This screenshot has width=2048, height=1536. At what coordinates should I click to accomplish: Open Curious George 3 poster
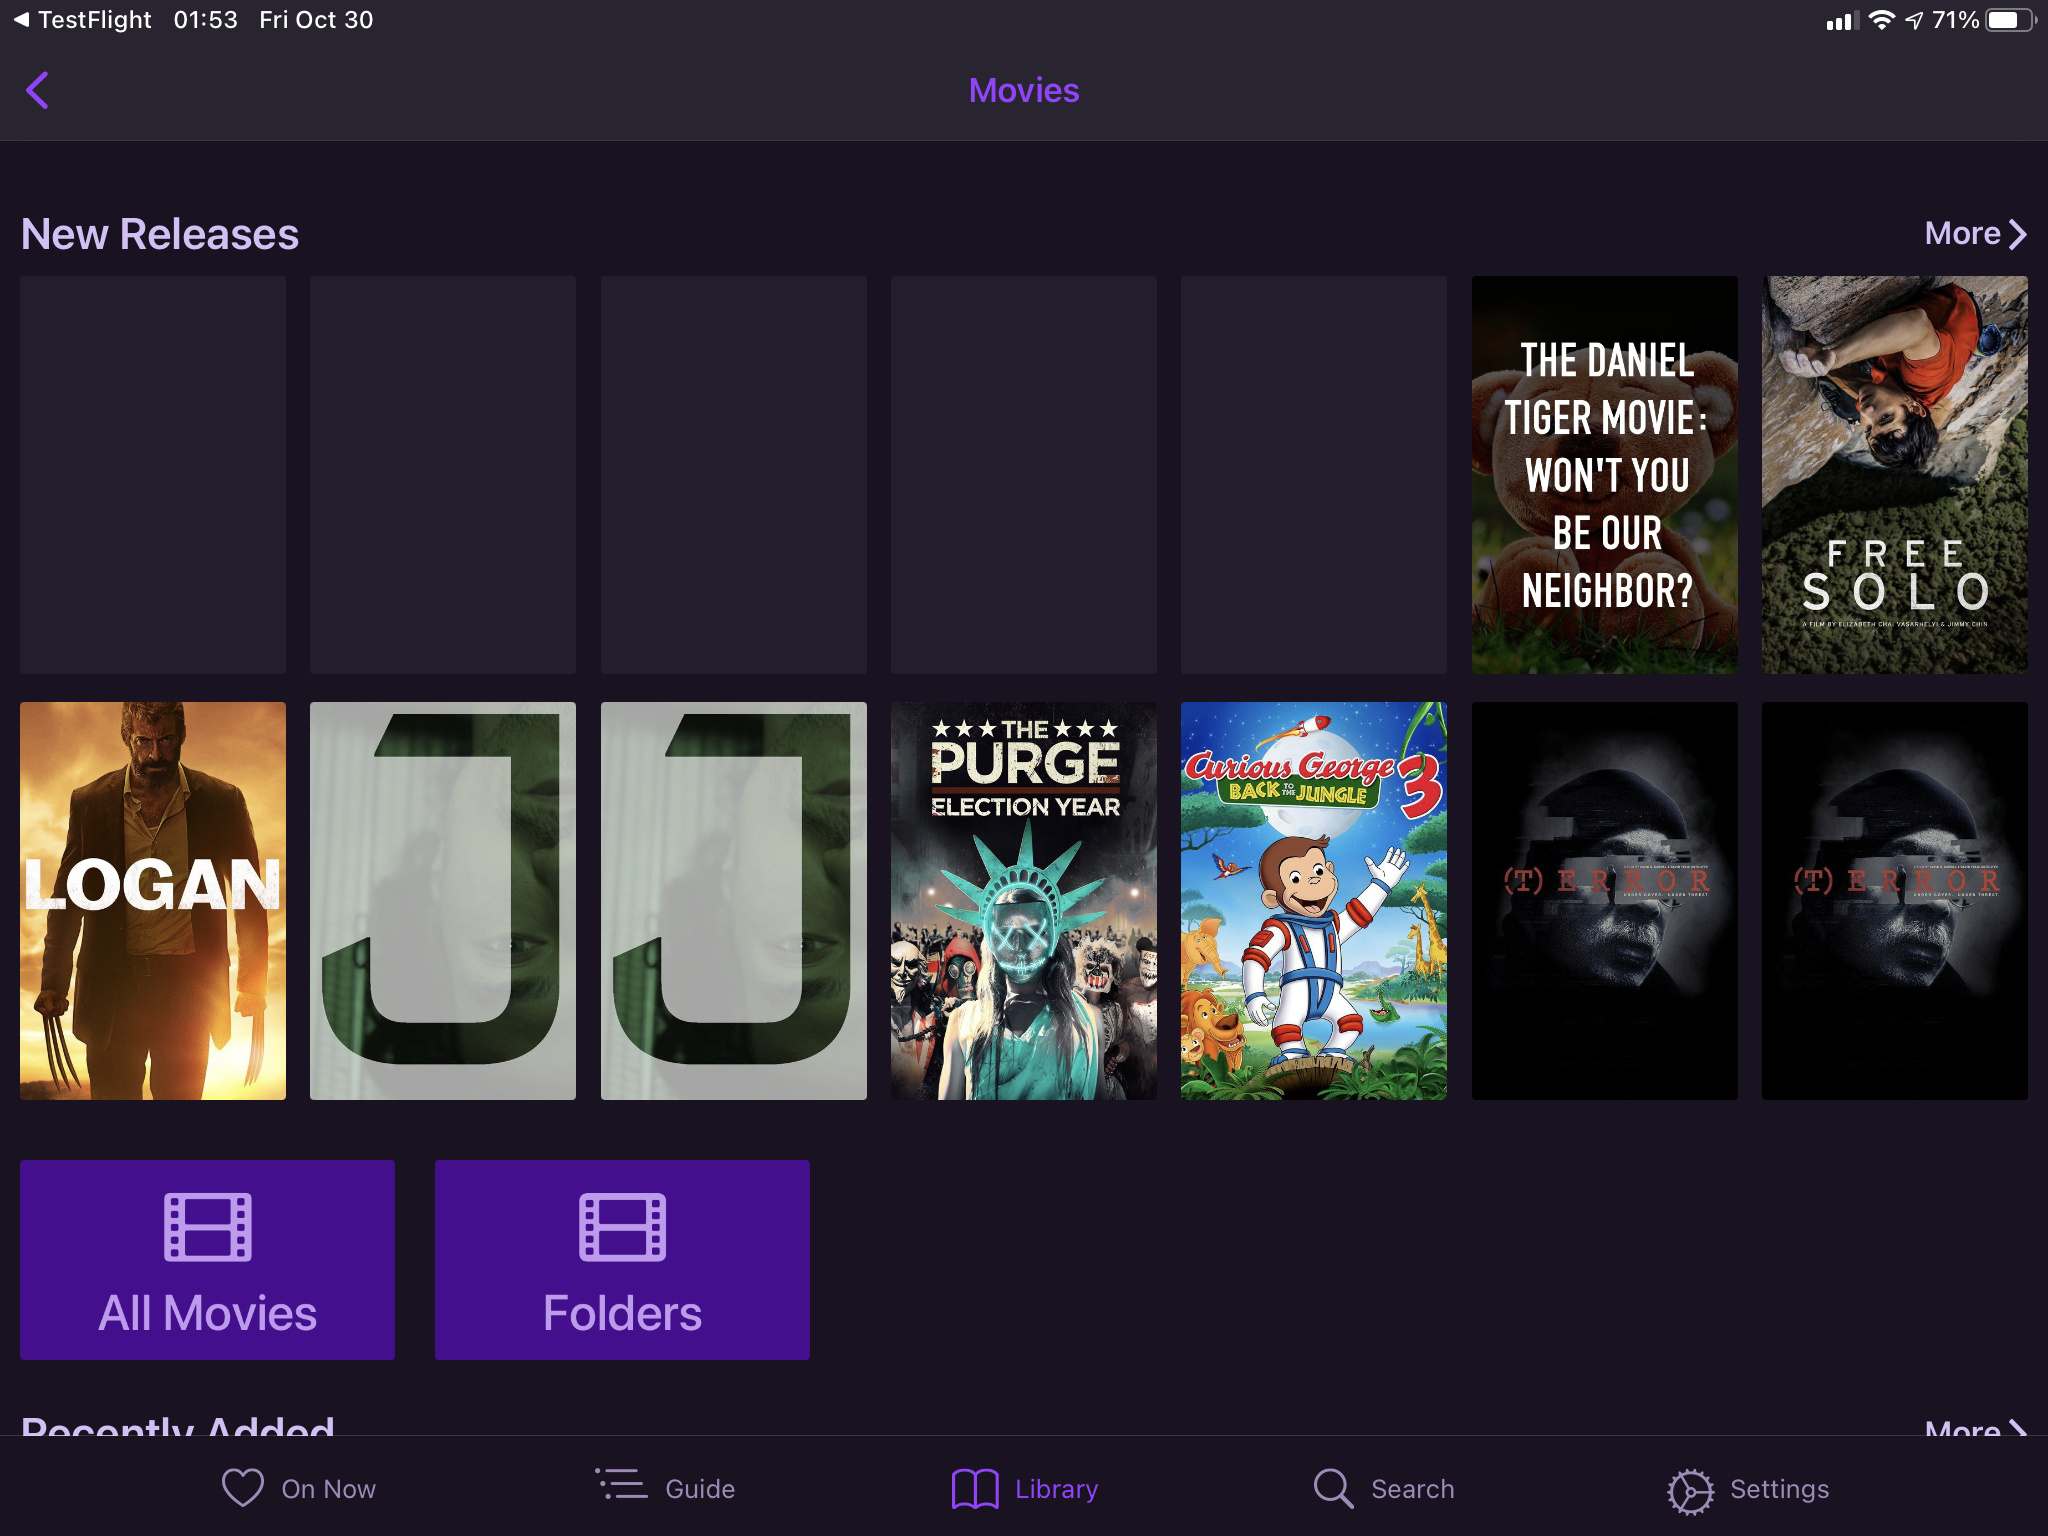click(x=1313, y=900)
